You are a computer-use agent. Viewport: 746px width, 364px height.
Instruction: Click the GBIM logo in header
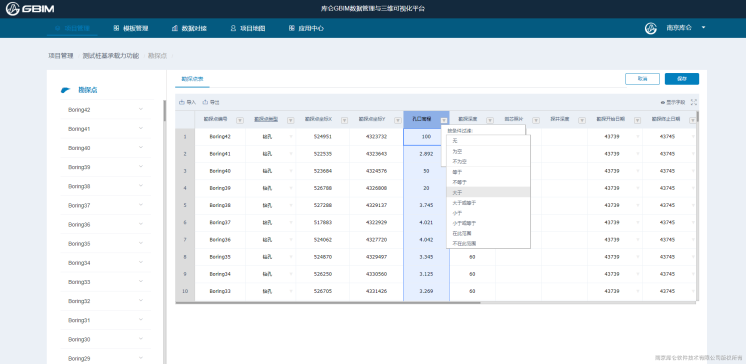29,9
